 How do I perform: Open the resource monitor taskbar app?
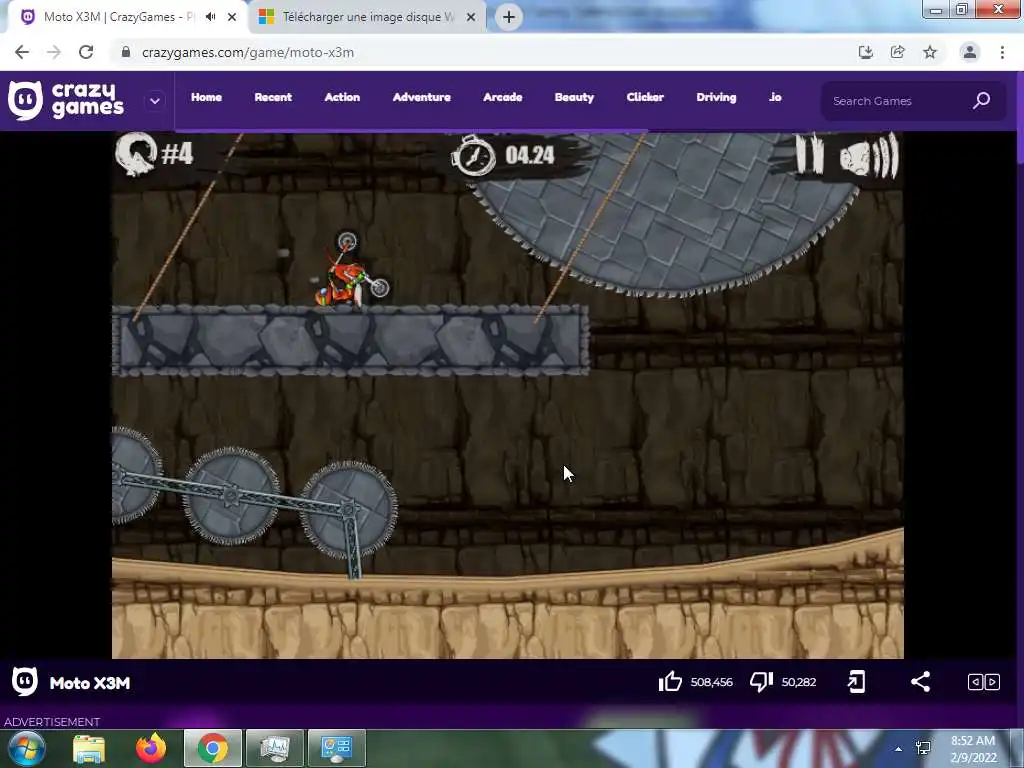[275, 748]
